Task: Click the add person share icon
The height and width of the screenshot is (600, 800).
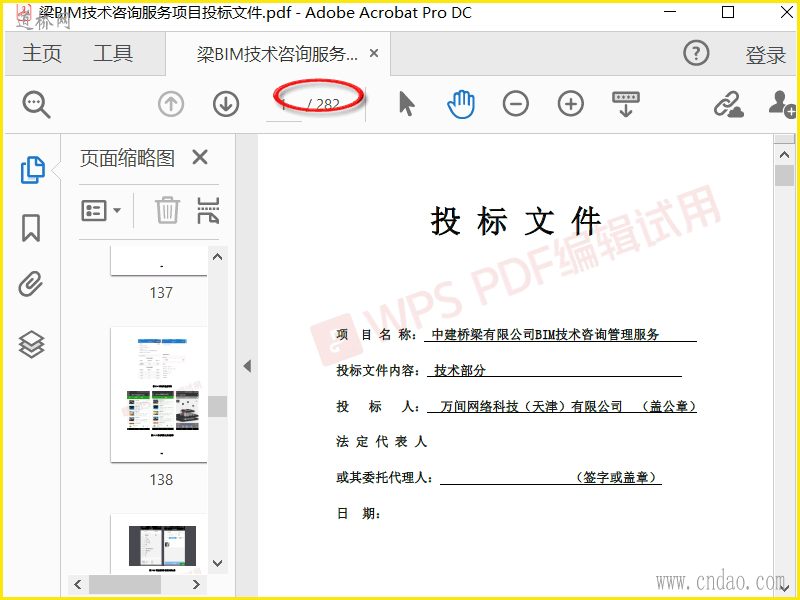Action: [x=782, y=105]
